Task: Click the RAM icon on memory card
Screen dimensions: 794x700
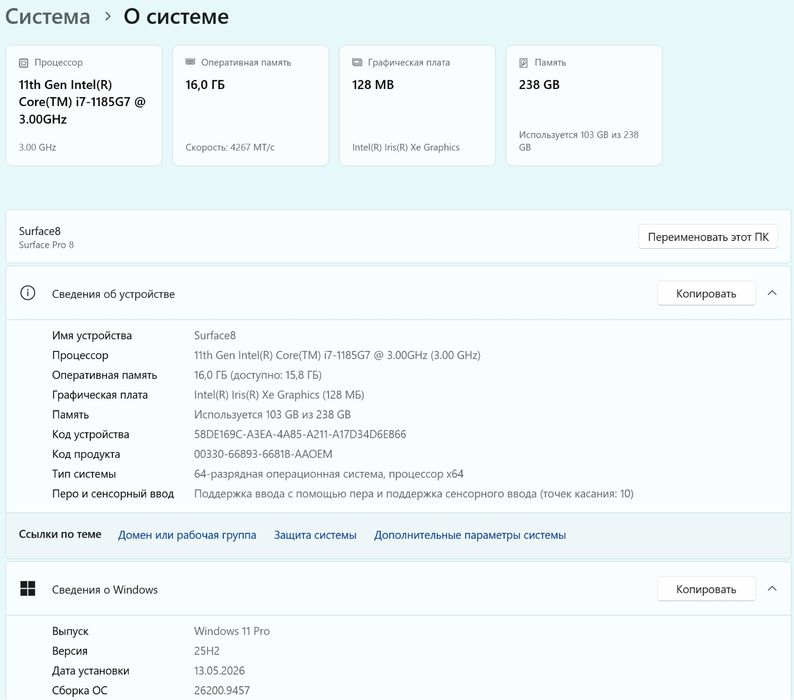Action: [190, 62]
